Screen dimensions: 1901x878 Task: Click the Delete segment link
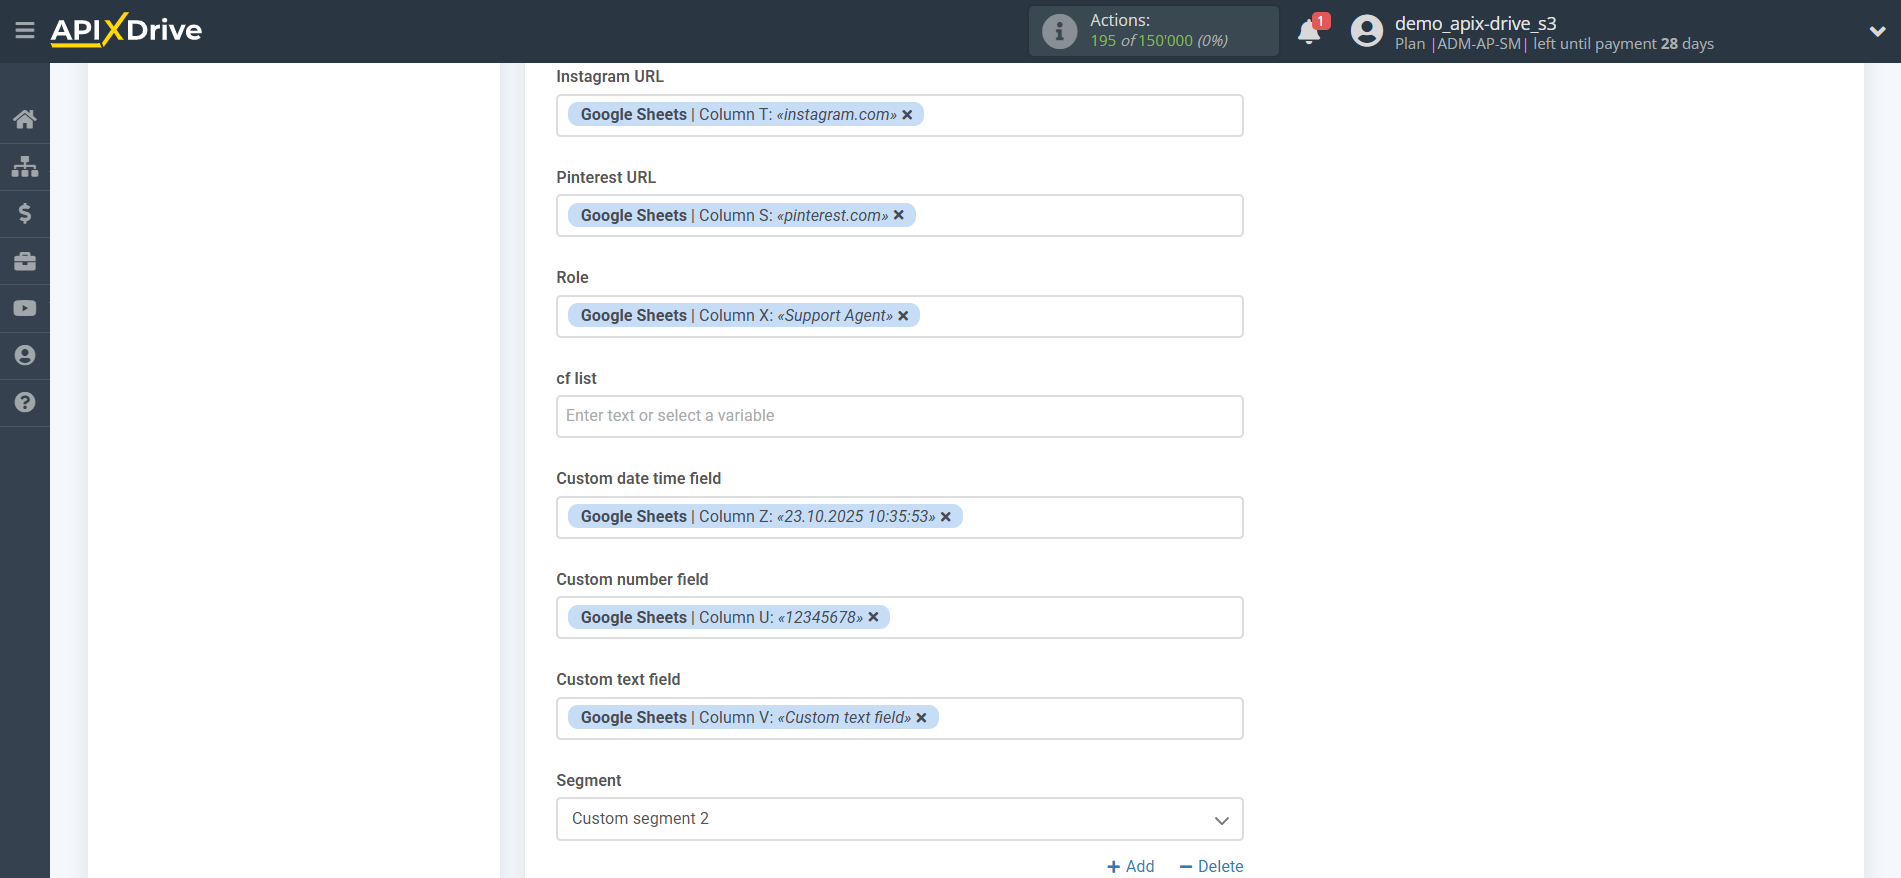[x=1212, y=866]
